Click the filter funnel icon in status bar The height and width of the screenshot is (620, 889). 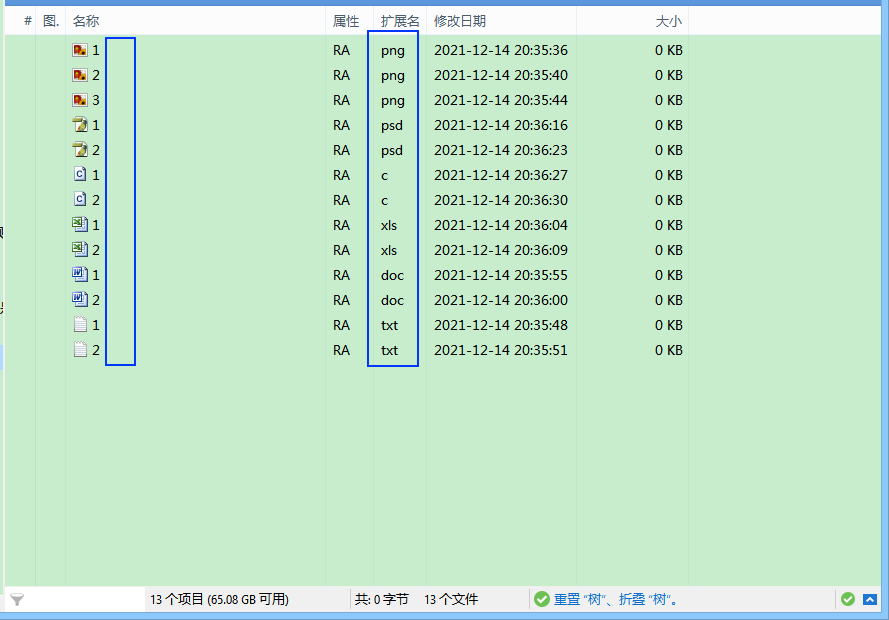coord(17,600)
